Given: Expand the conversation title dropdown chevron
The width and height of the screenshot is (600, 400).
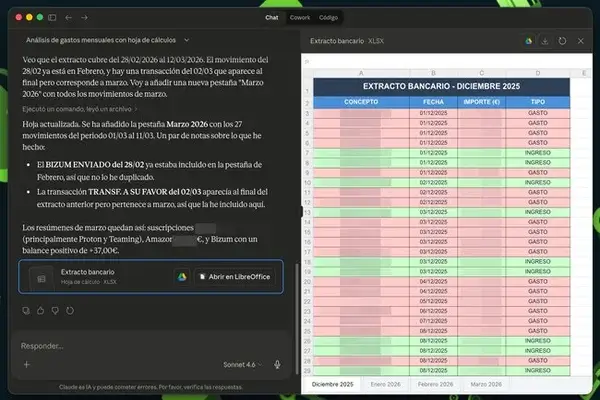Looking at the screenshot, I should pyautogui.click(x=186, y=40).
